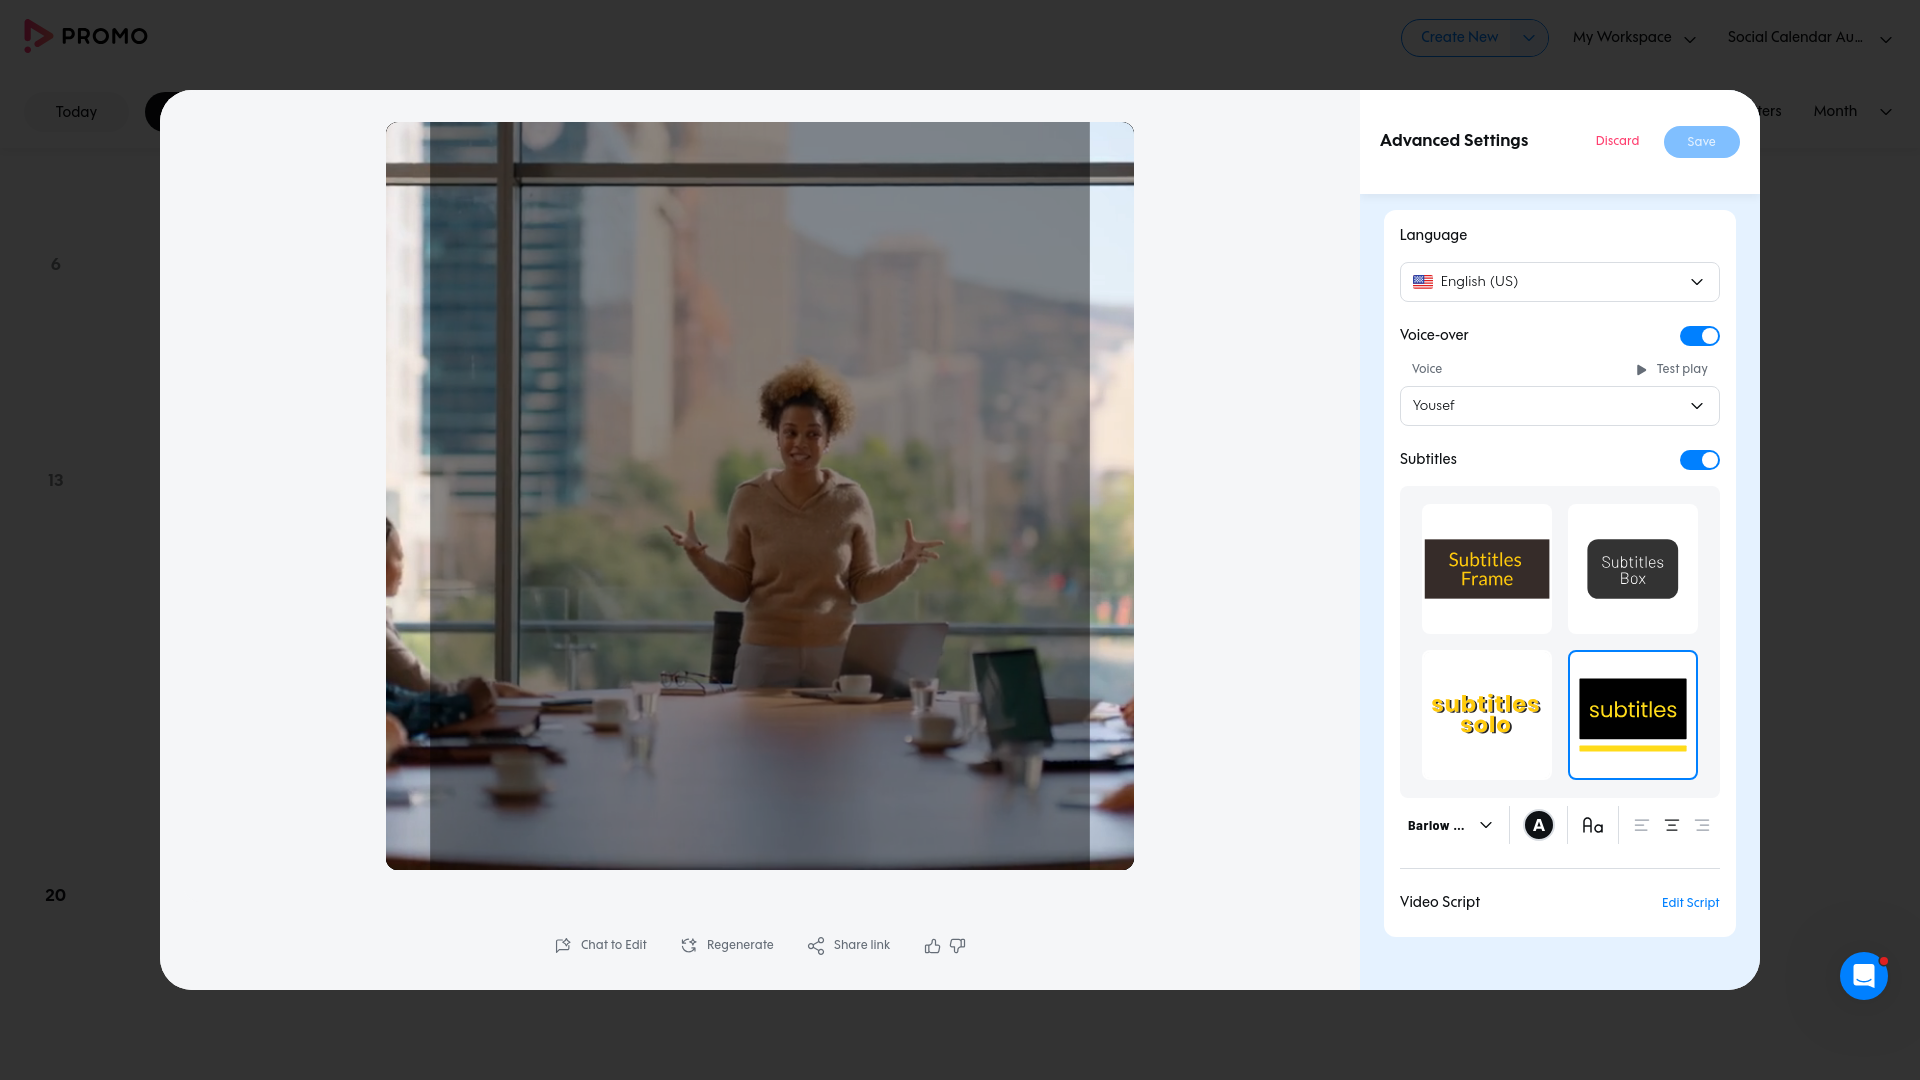The image size is (1920, 1080).
Task: Expand the Yousef voice dropdown
Action: (x=1559, y=406)
